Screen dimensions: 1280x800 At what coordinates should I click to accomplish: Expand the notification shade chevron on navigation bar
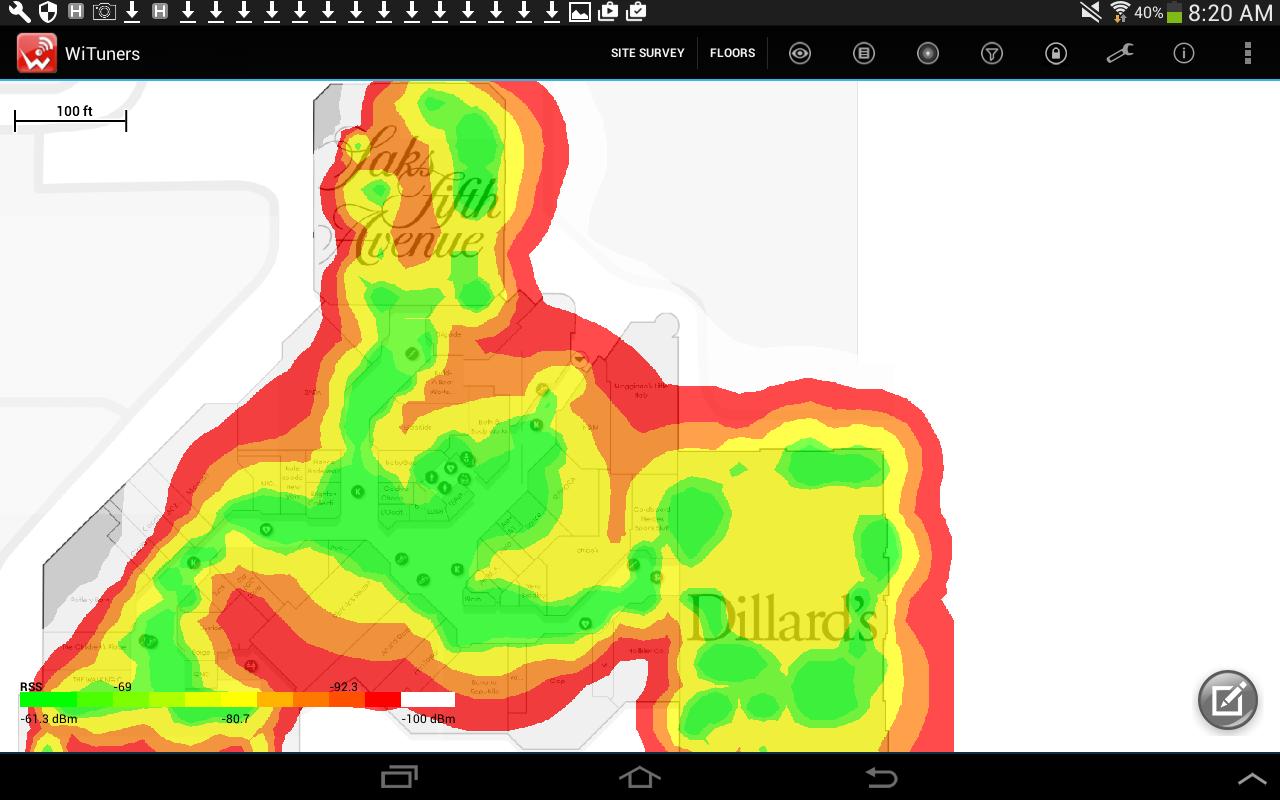point(1253,776)
